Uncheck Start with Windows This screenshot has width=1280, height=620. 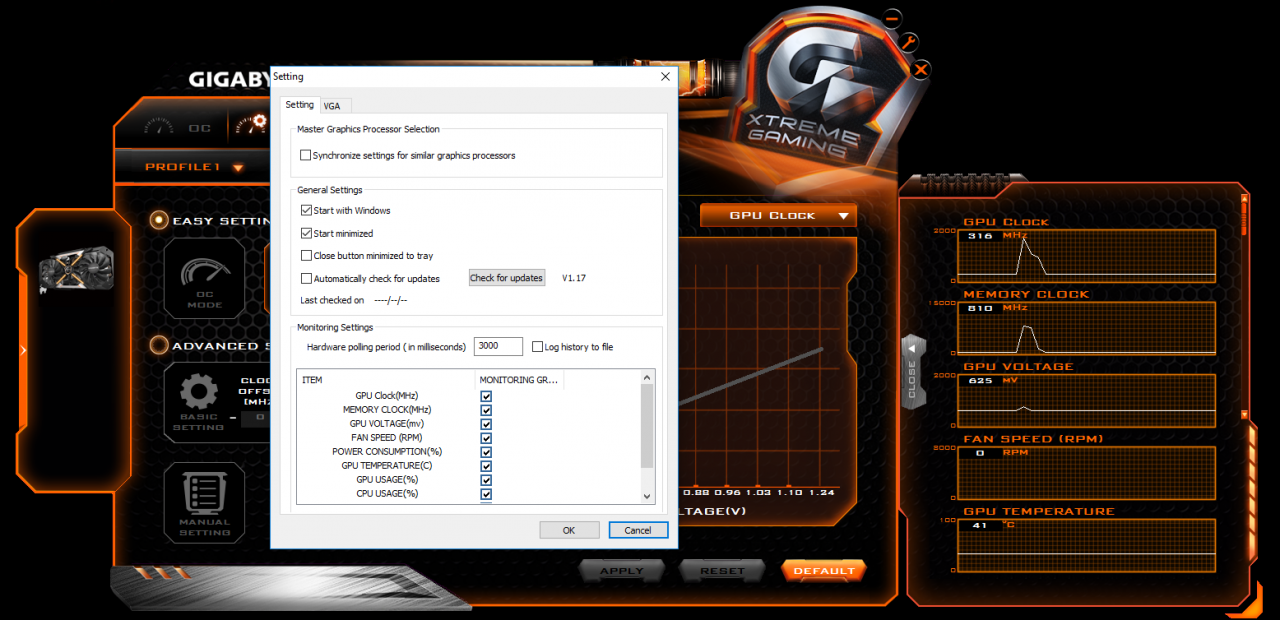(306, 210)
